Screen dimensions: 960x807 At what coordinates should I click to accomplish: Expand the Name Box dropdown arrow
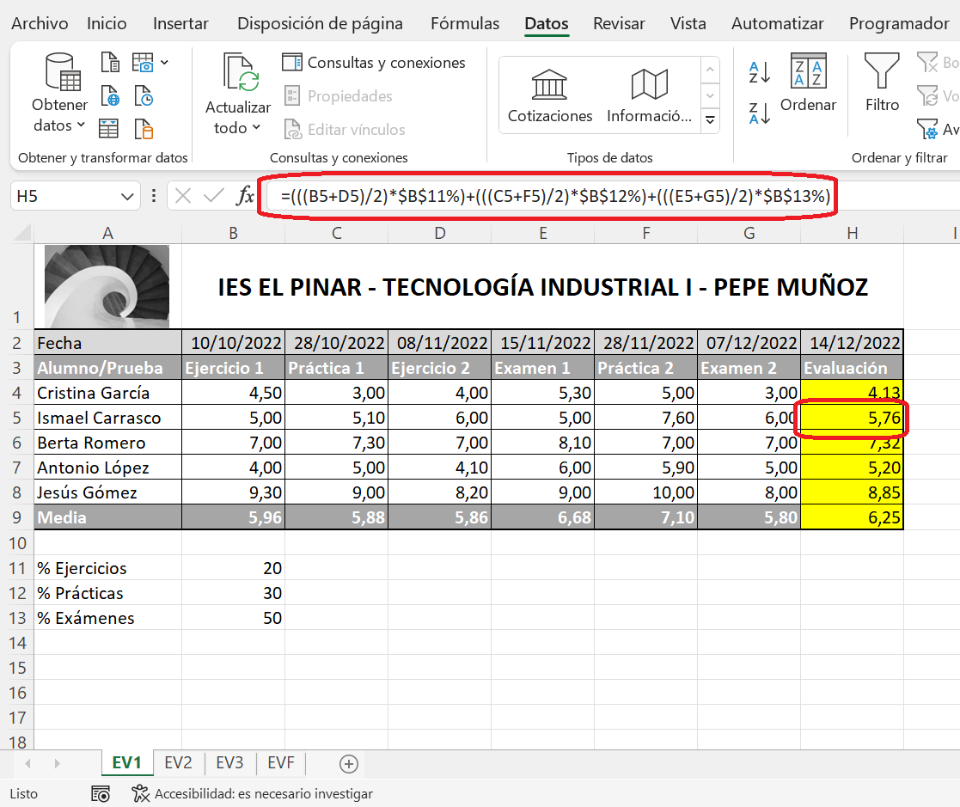coord(127,197)
